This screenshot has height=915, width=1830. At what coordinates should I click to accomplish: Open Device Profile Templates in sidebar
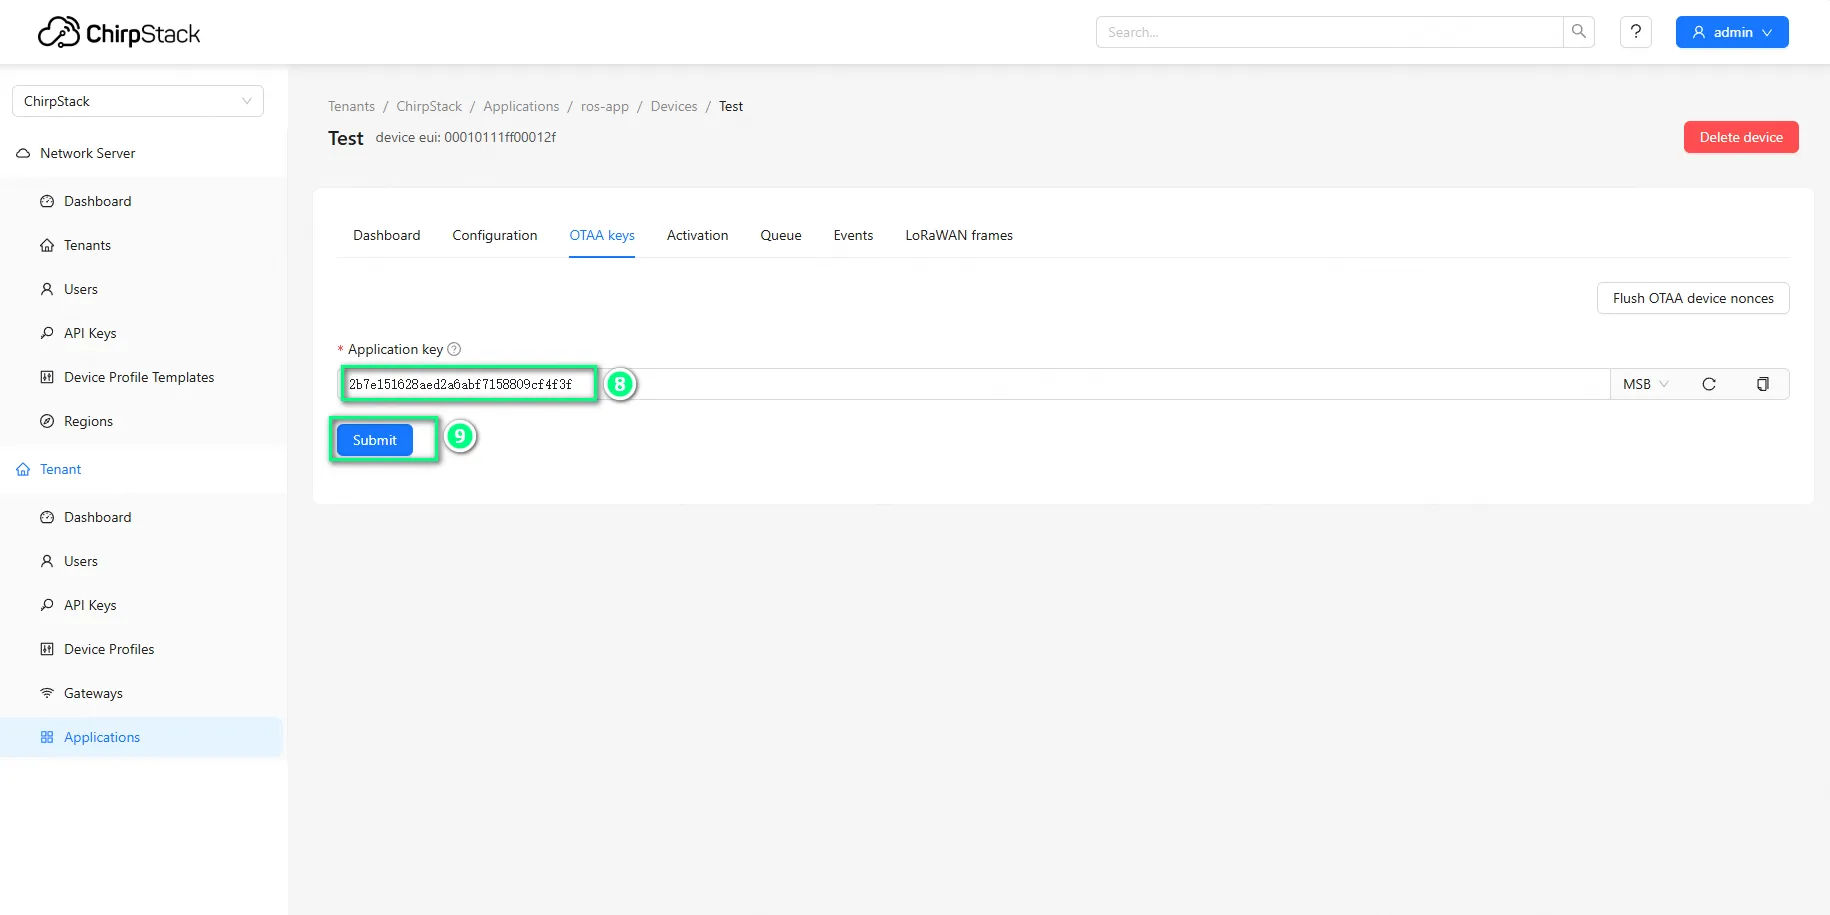click(x=139, y=377)
